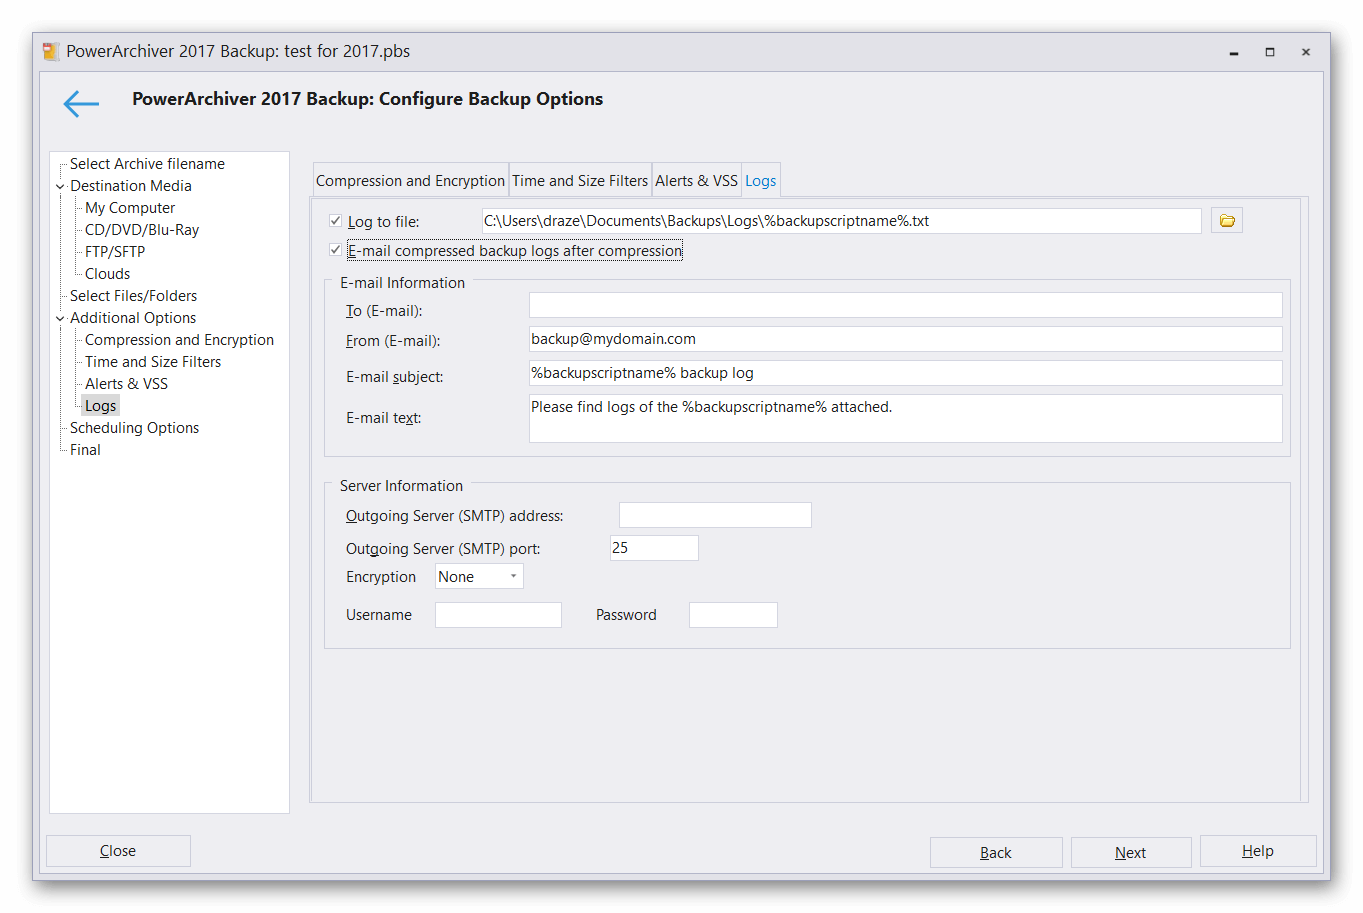
Task: Focus the Outgoing Server SMTP address field
Action: 715,515
